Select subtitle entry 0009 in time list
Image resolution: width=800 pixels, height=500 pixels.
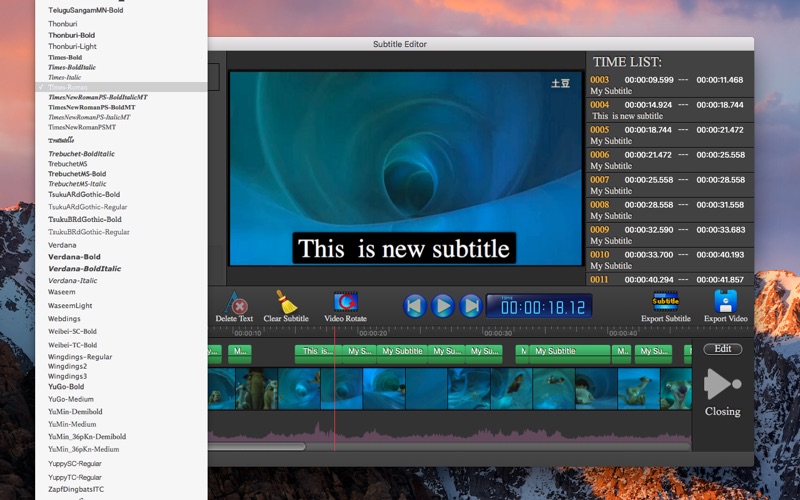click(x=670, y=235)
